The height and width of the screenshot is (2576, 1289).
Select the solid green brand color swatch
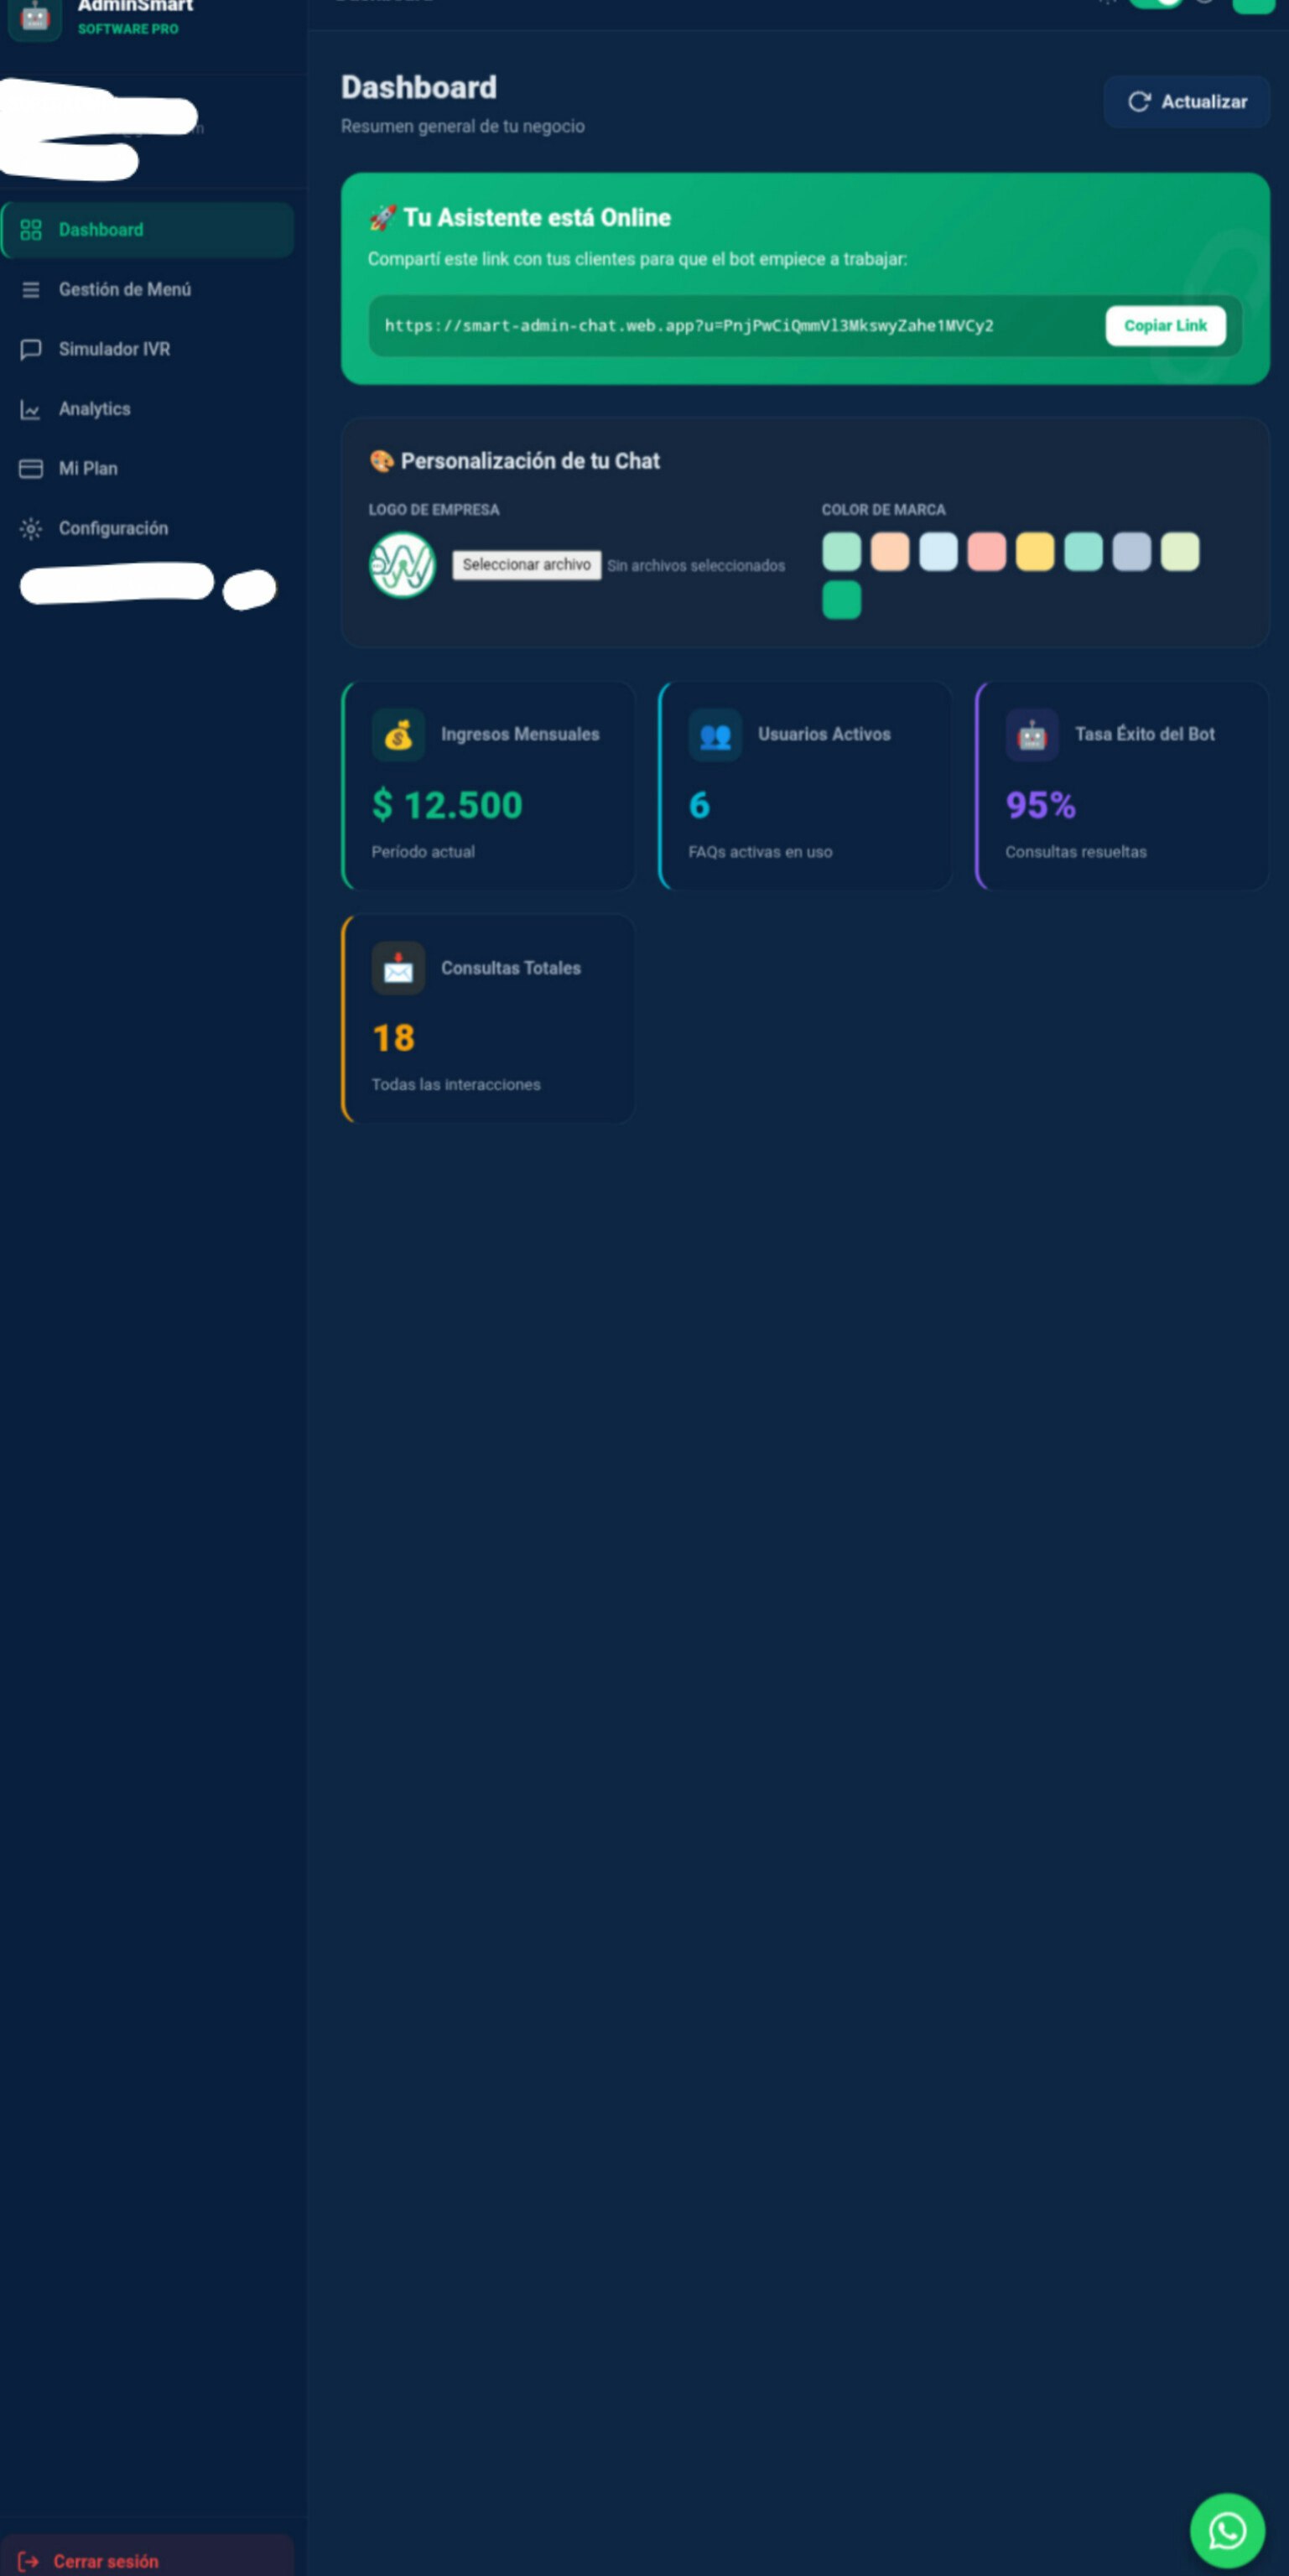tap(841, 600)
